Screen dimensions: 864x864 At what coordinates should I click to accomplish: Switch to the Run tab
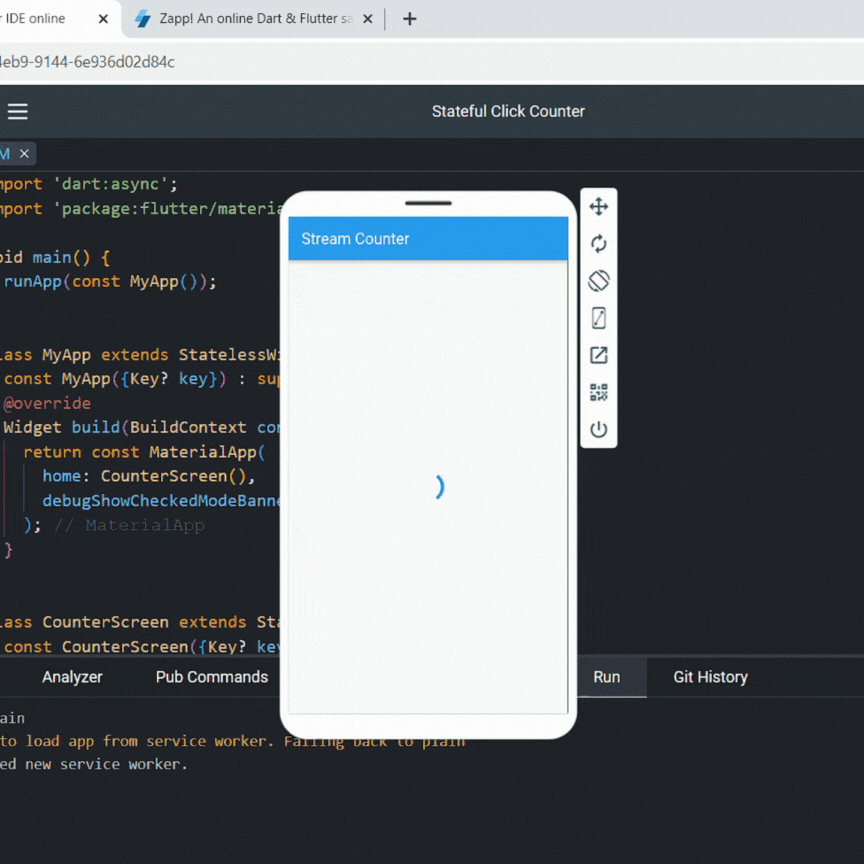606,677
